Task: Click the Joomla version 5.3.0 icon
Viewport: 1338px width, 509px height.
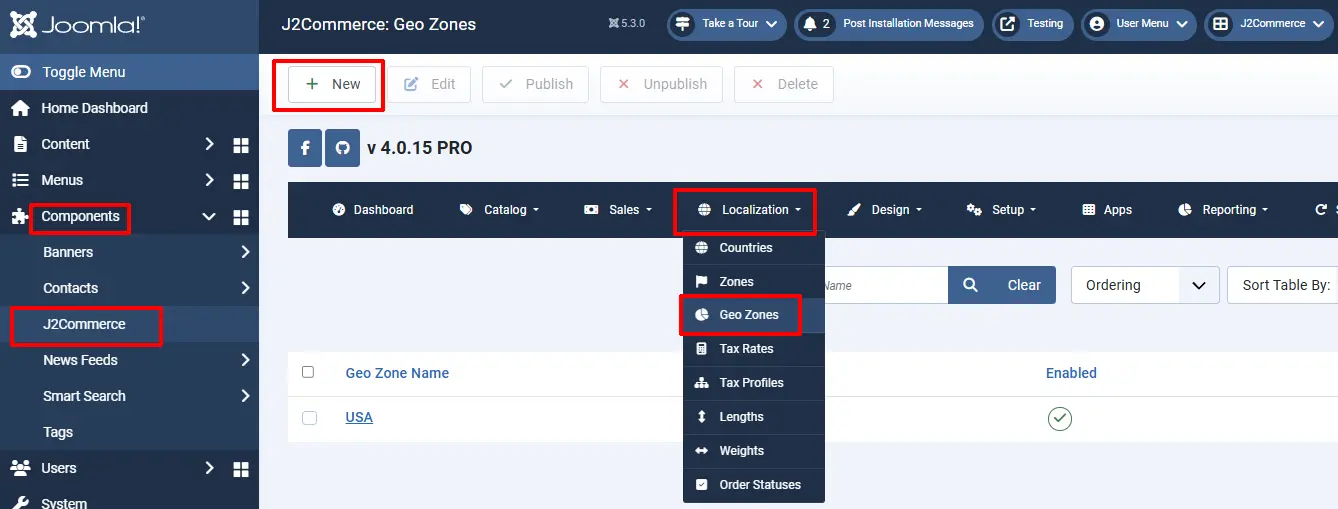Action: (613, 23)
